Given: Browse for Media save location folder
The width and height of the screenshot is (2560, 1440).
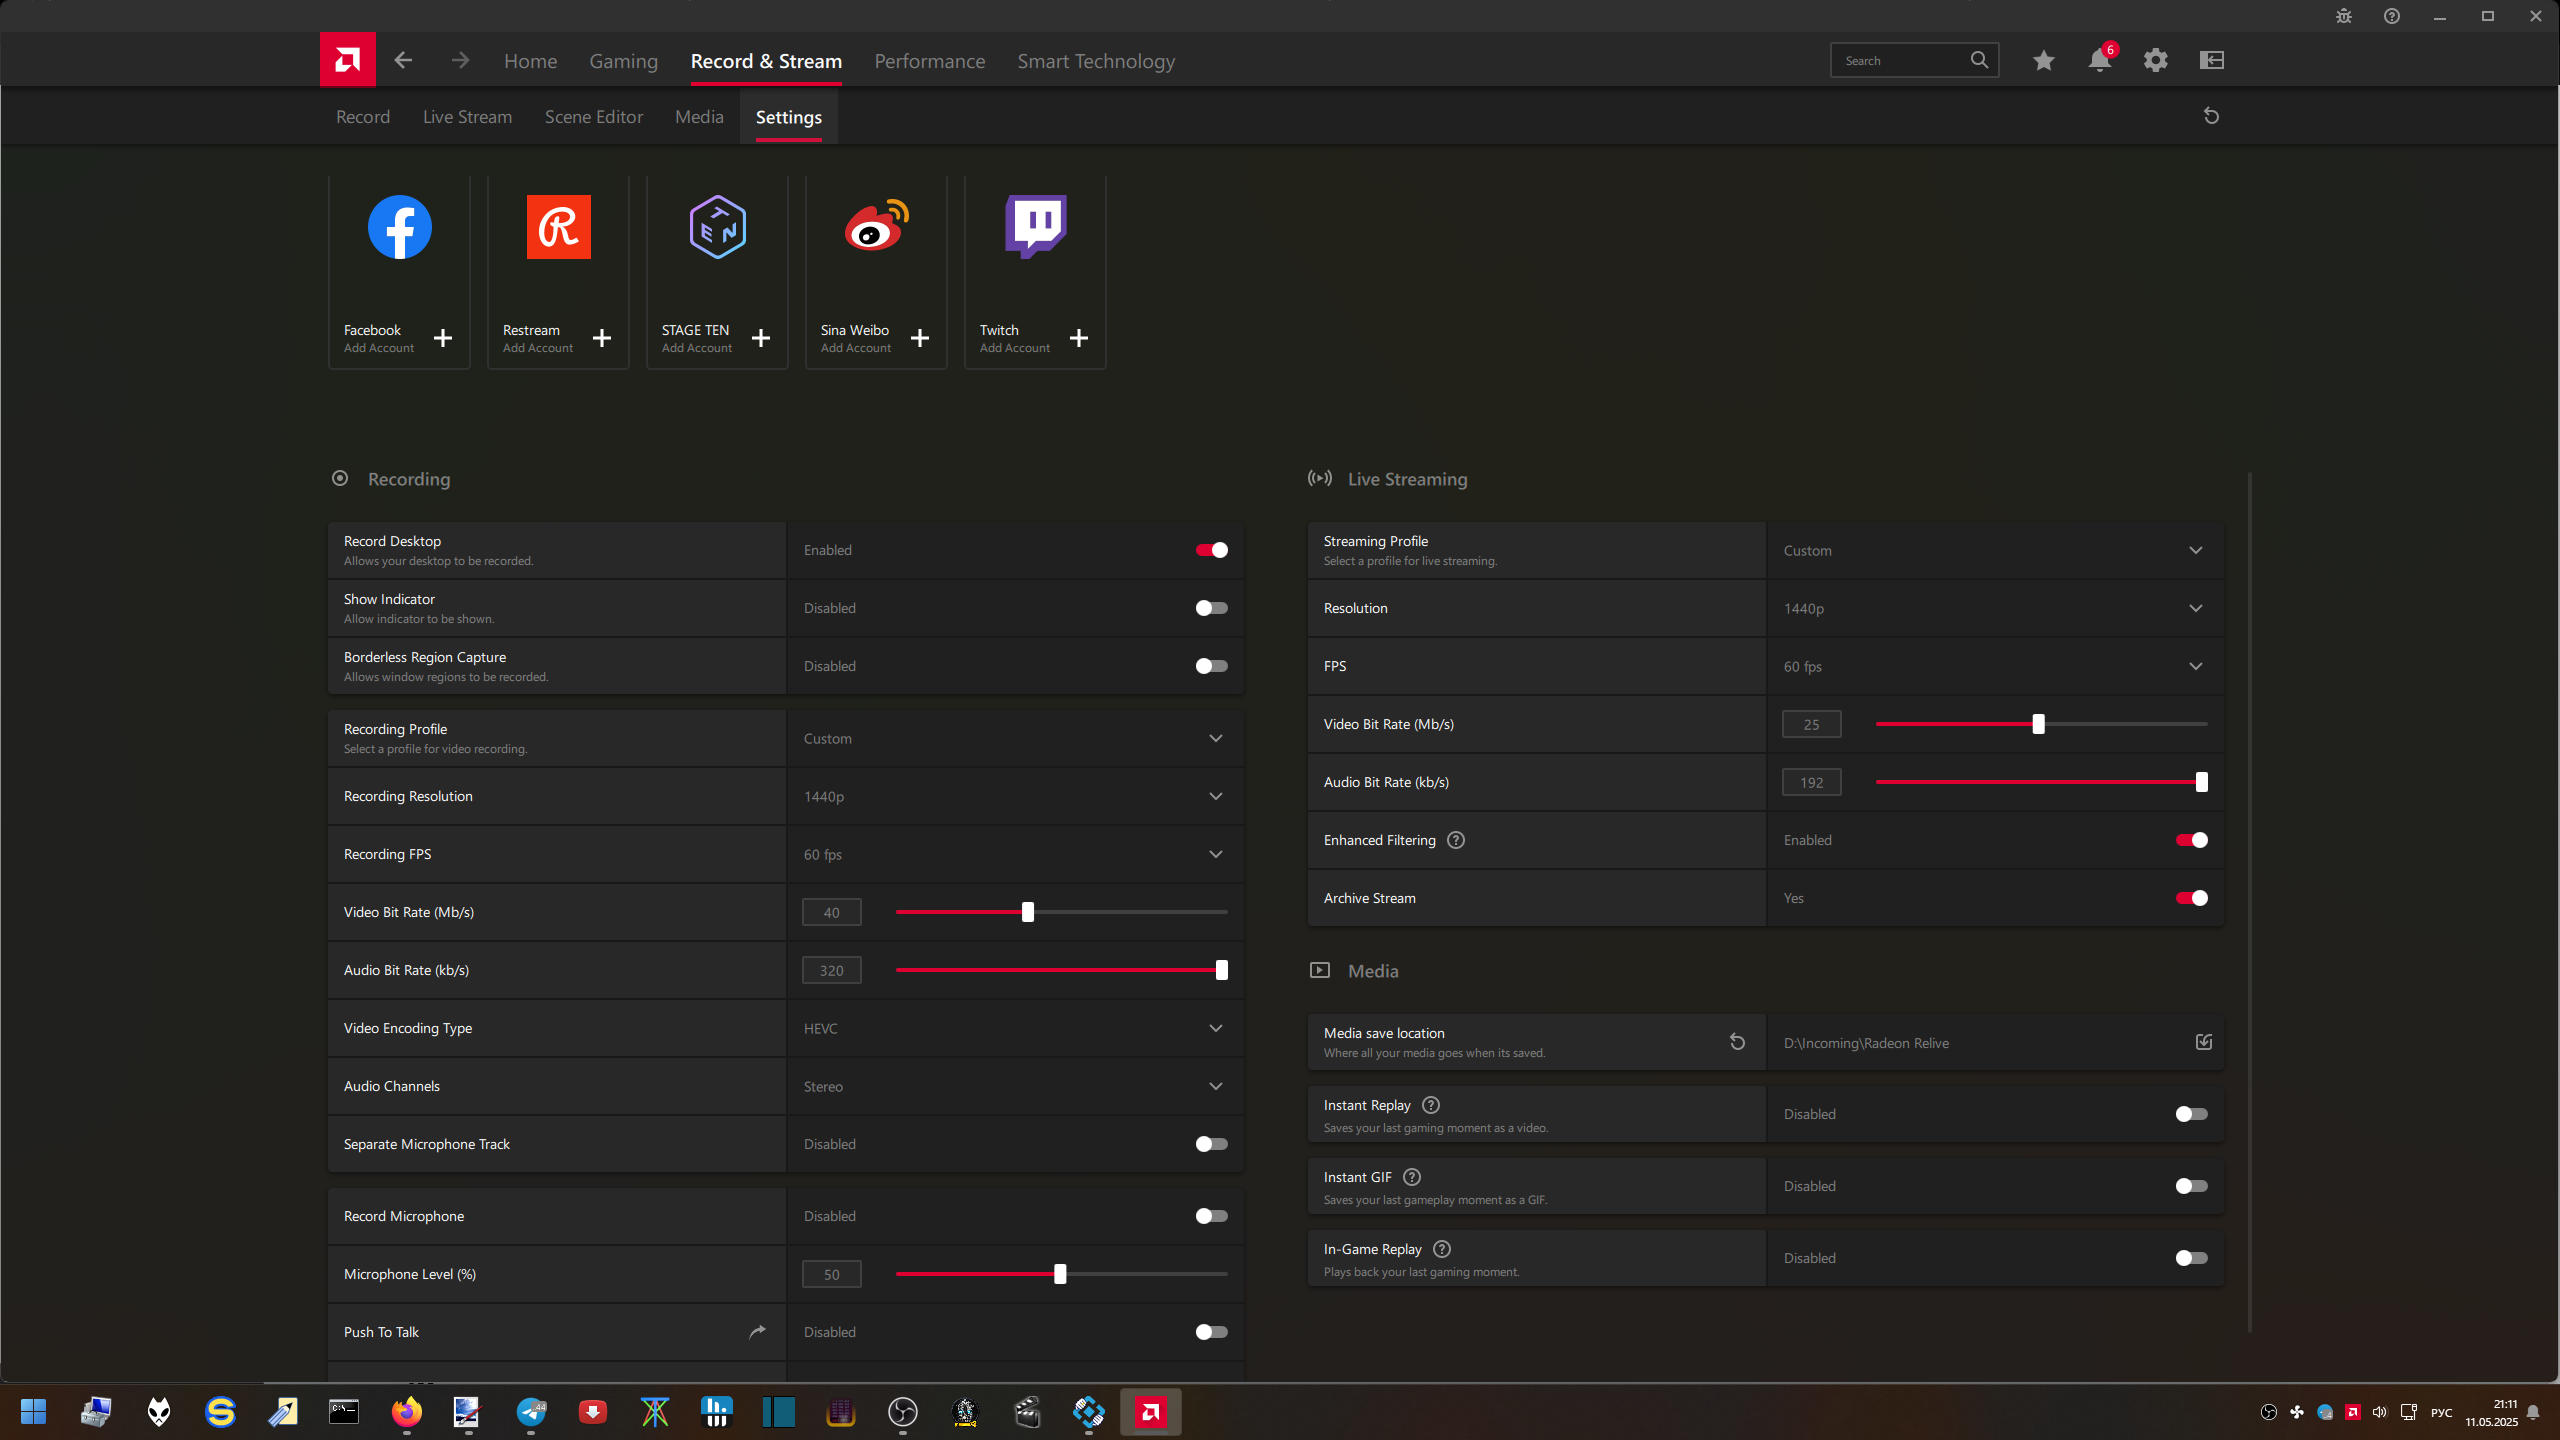Looking at the screenshot, I should 2203,1042.
